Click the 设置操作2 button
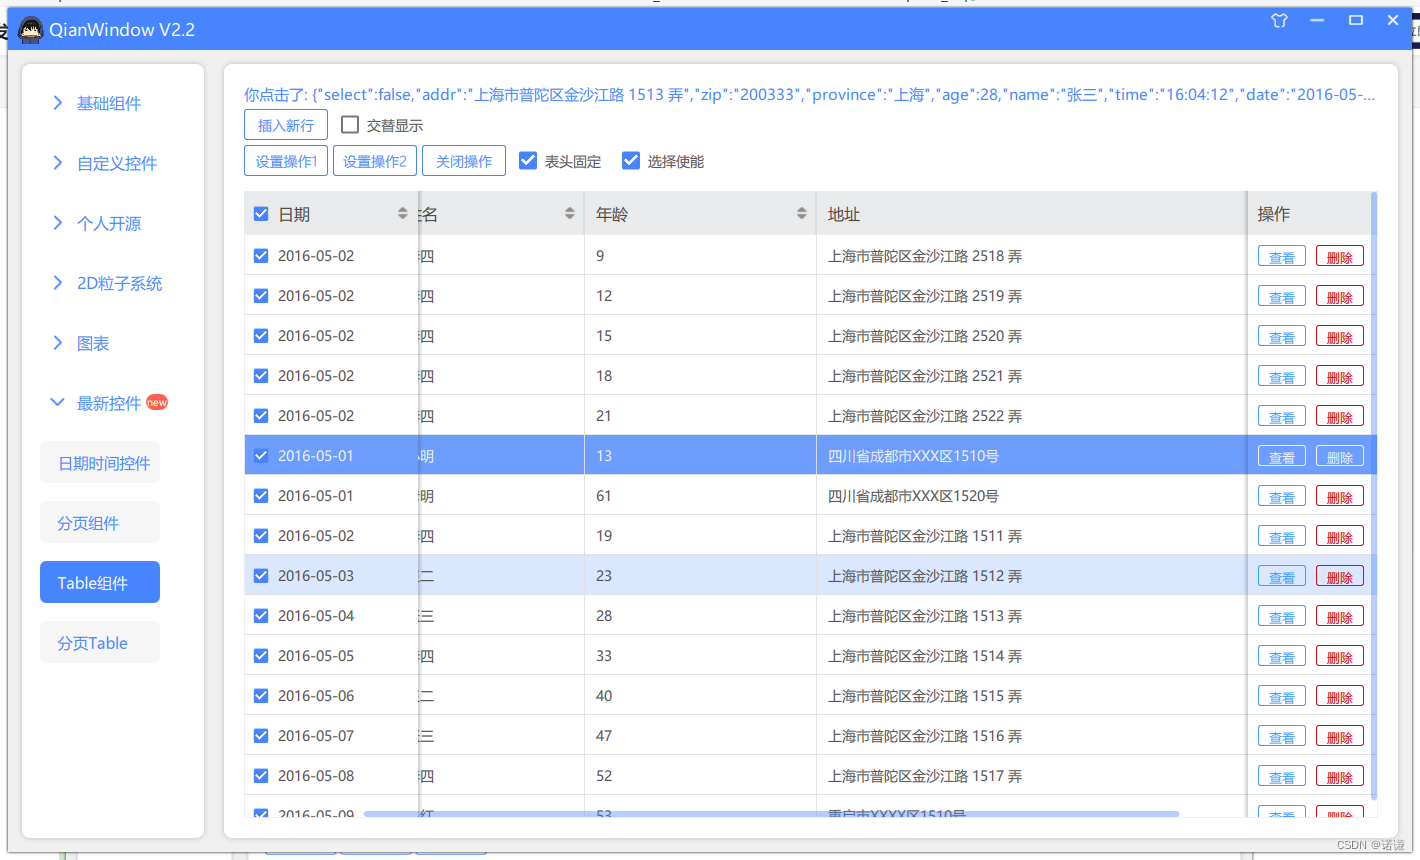Screen dimensions: 1420x860 coord(375,161)
